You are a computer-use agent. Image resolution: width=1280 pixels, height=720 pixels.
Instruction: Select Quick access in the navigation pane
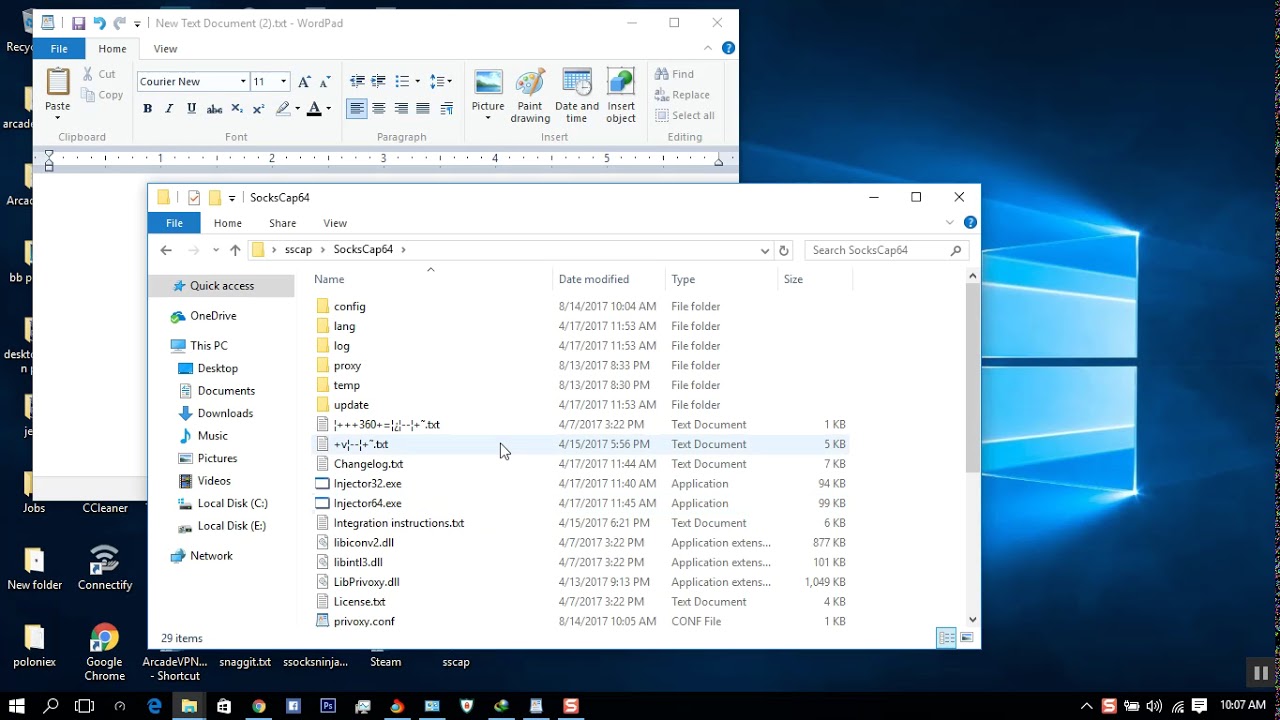222,286
